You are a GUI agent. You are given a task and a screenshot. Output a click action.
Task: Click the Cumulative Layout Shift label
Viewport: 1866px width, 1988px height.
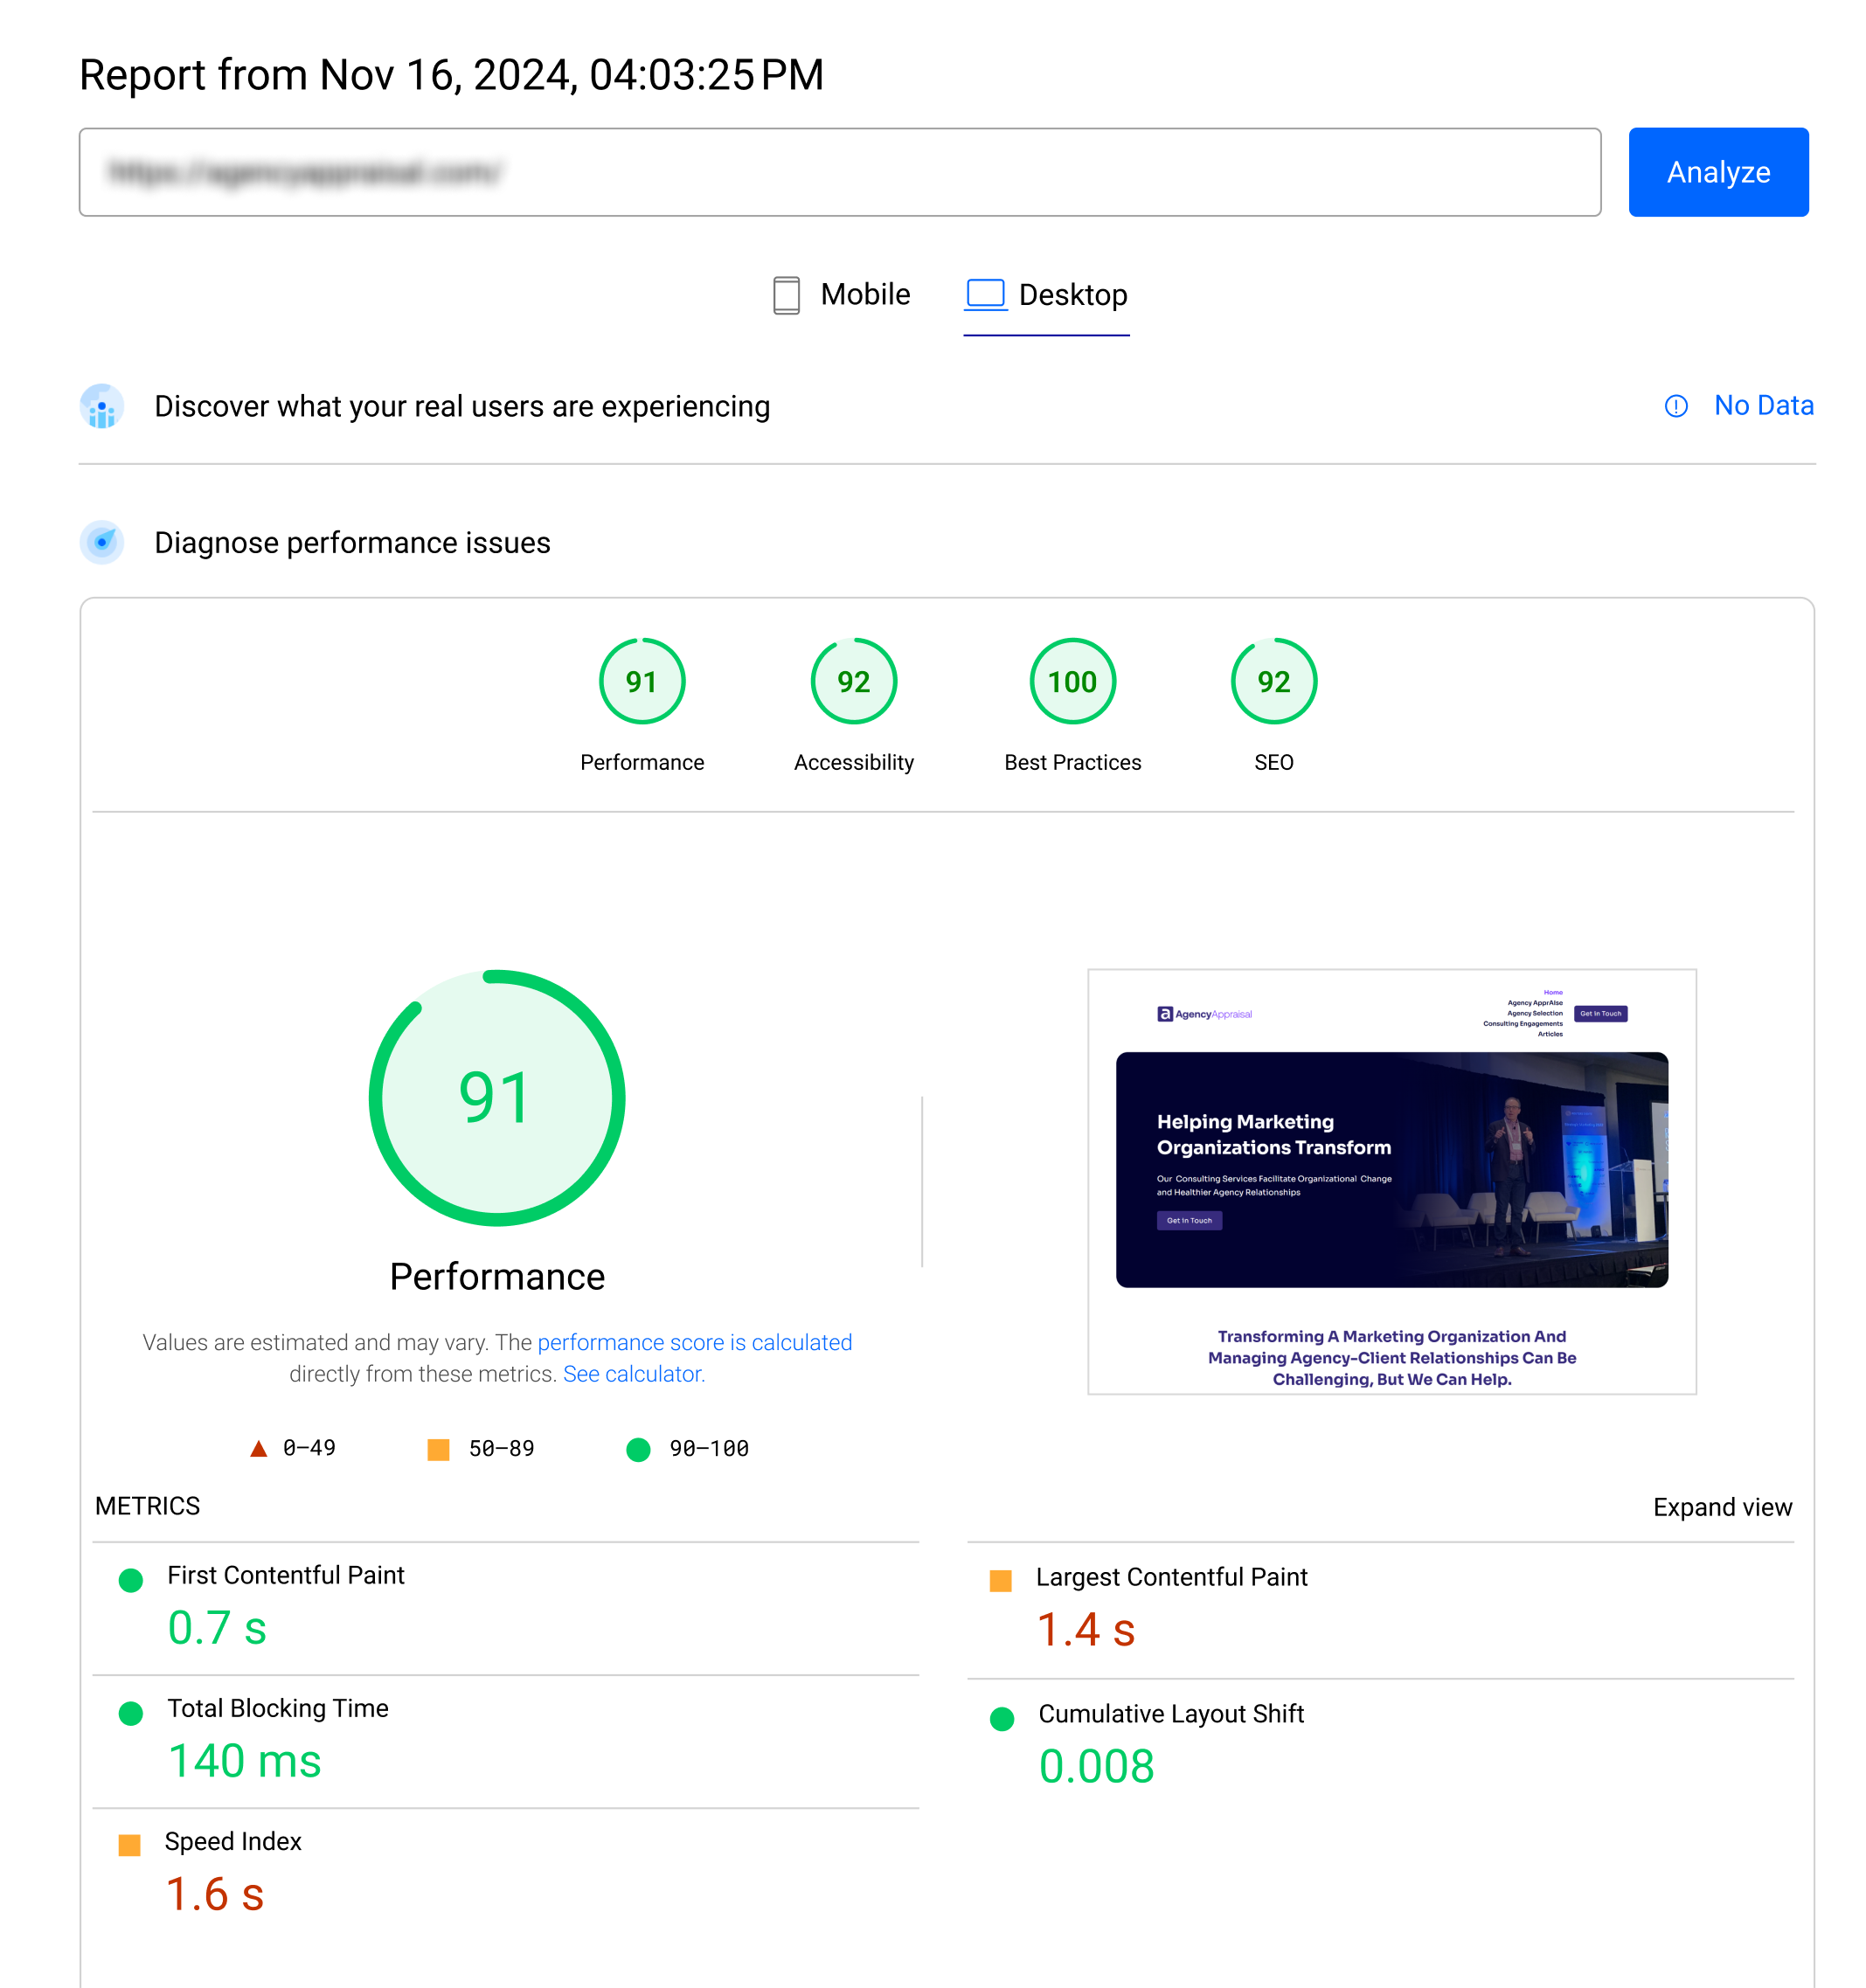1171,1714
